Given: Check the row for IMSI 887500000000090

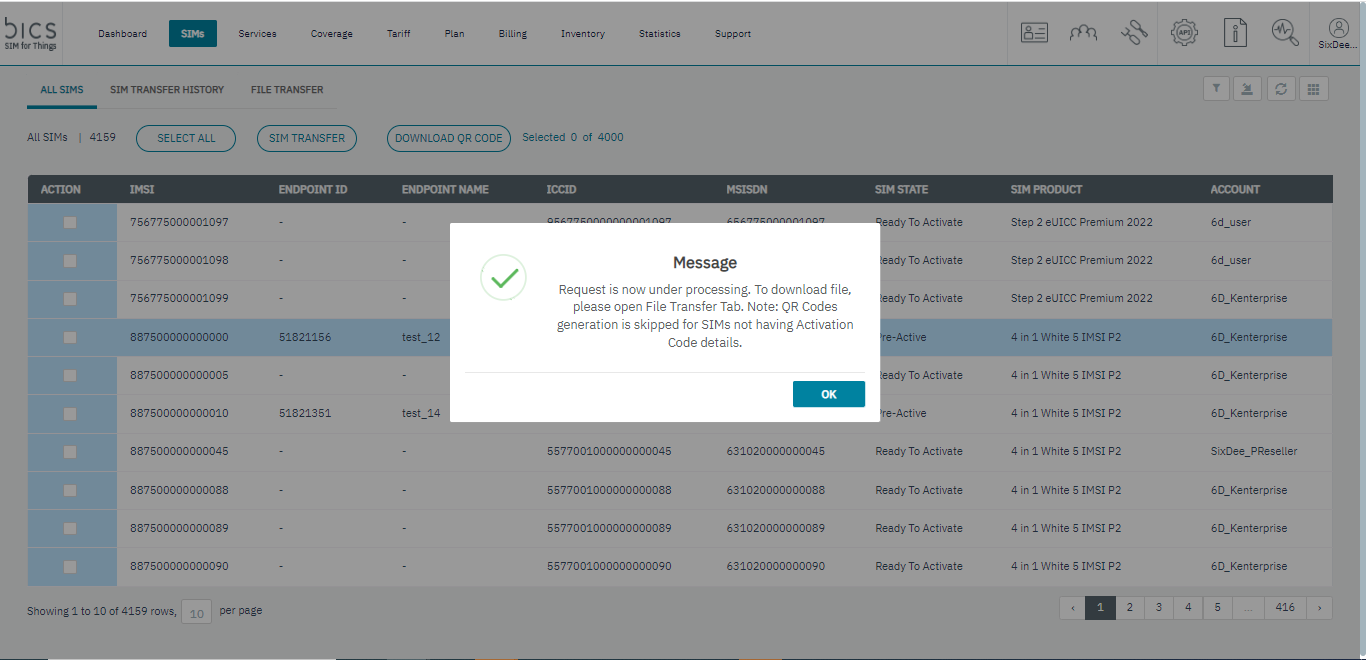Looking at the screenshot, I should pos(70,567).
